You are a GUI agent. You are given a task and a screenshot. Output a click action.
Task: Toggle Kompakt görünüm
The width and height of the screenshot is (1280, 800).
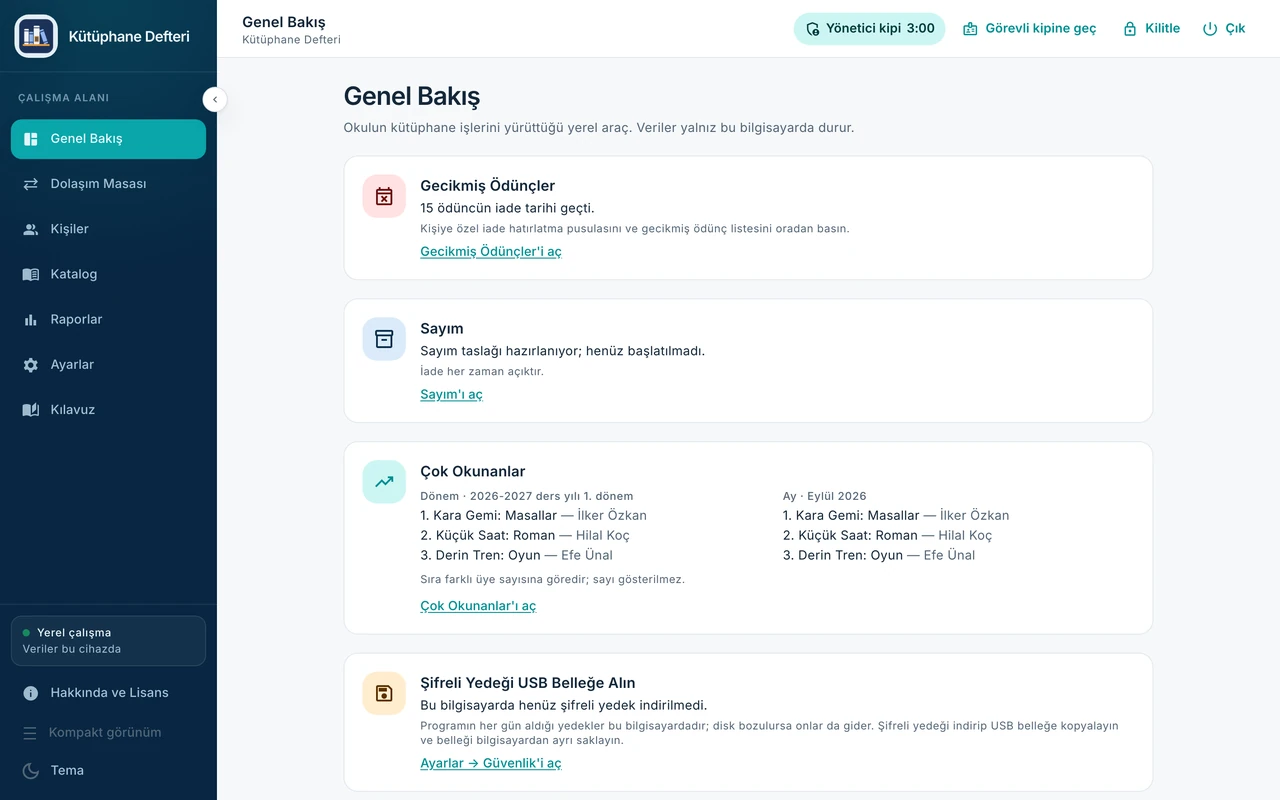point(108,733)
